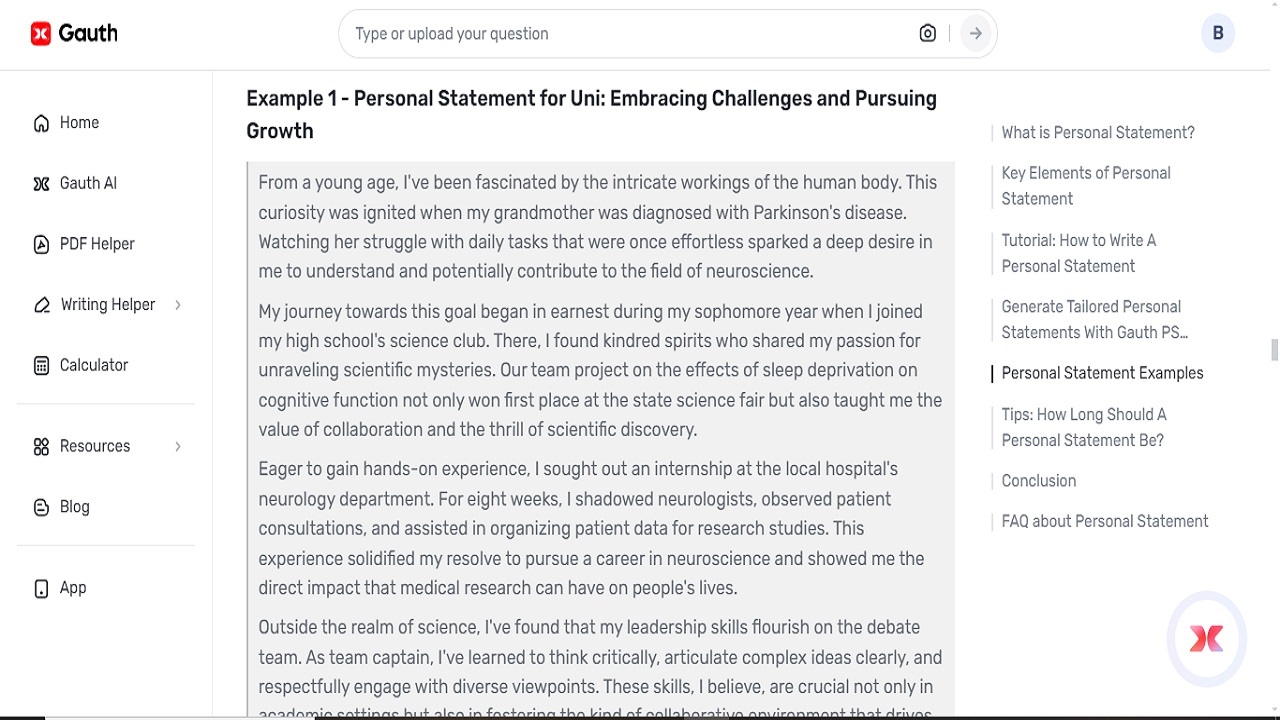Expand the Resources section
1280x720 pixels.
pyautogui.click(x=180, y=446)
